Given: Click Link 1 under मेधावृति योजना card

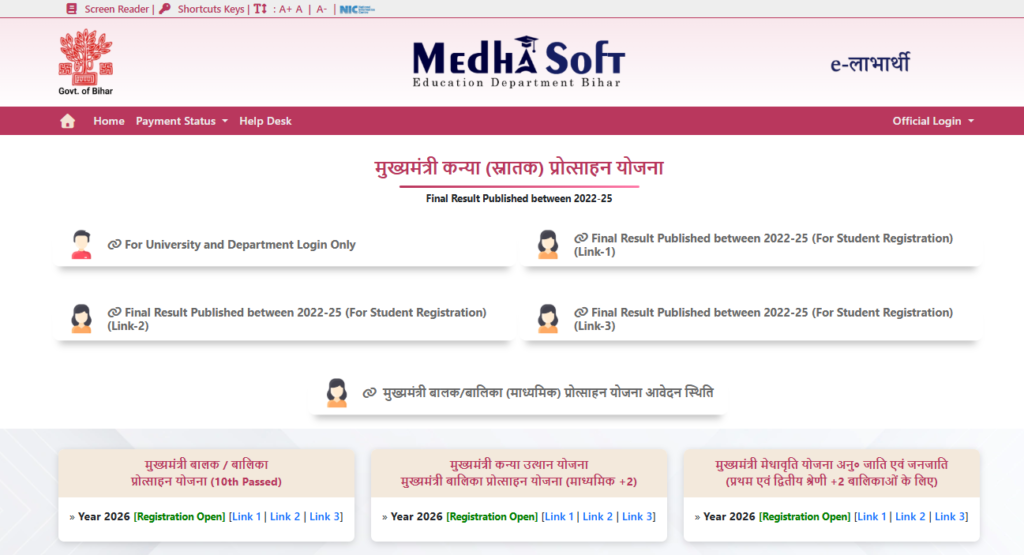Looking at the screenshot, I should 872,516.
